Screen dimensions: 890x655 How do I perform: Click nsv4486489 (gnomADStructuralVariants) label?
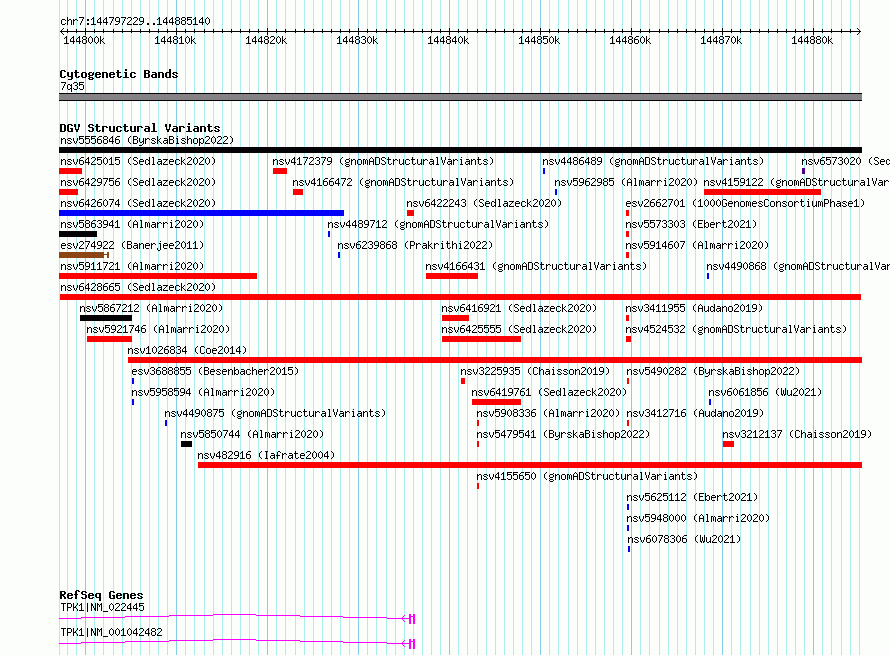tap(653, 161)
